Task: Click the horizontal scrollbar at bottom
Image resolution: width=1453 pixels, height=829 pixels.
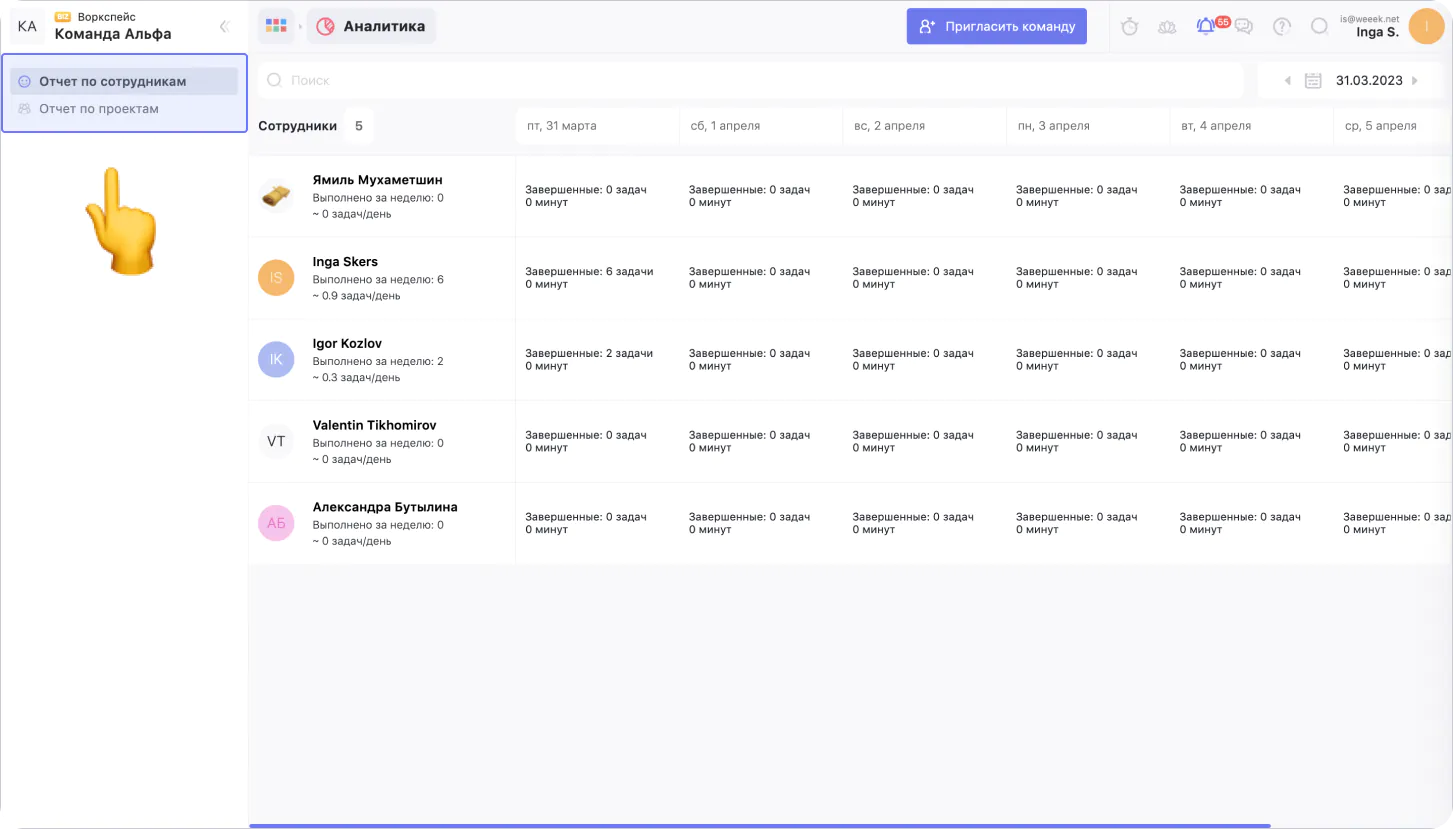Action: click(760, 825)
